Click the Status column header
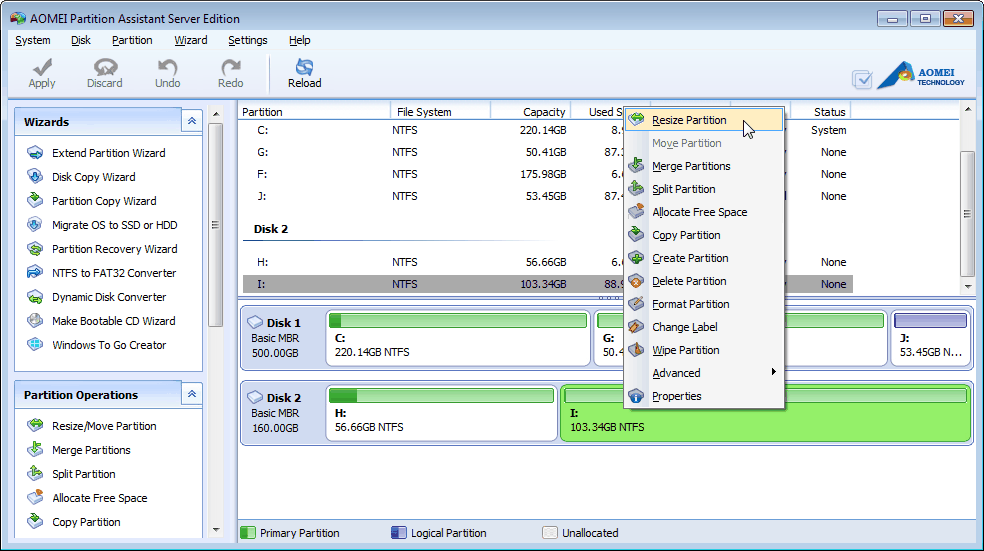The height and width of the screenshot is (551, 984). 821,112
